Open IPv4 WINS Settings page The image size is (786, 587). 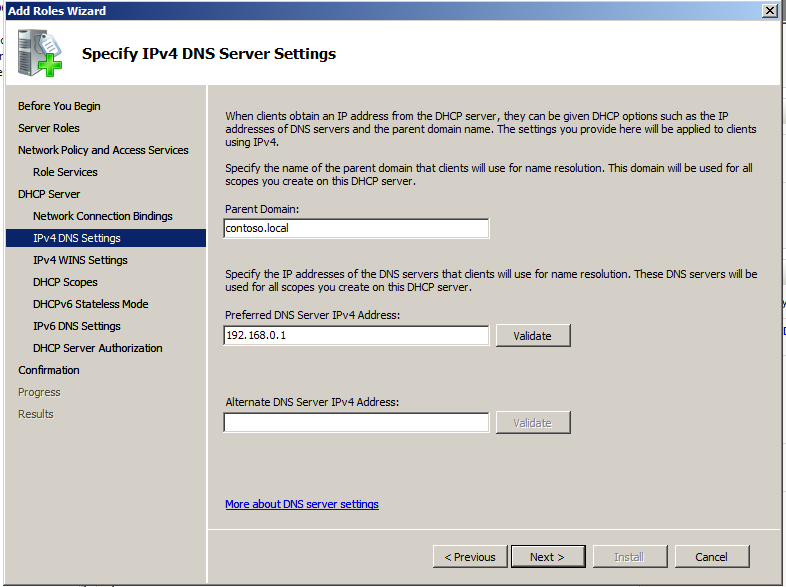coord(80,261)
